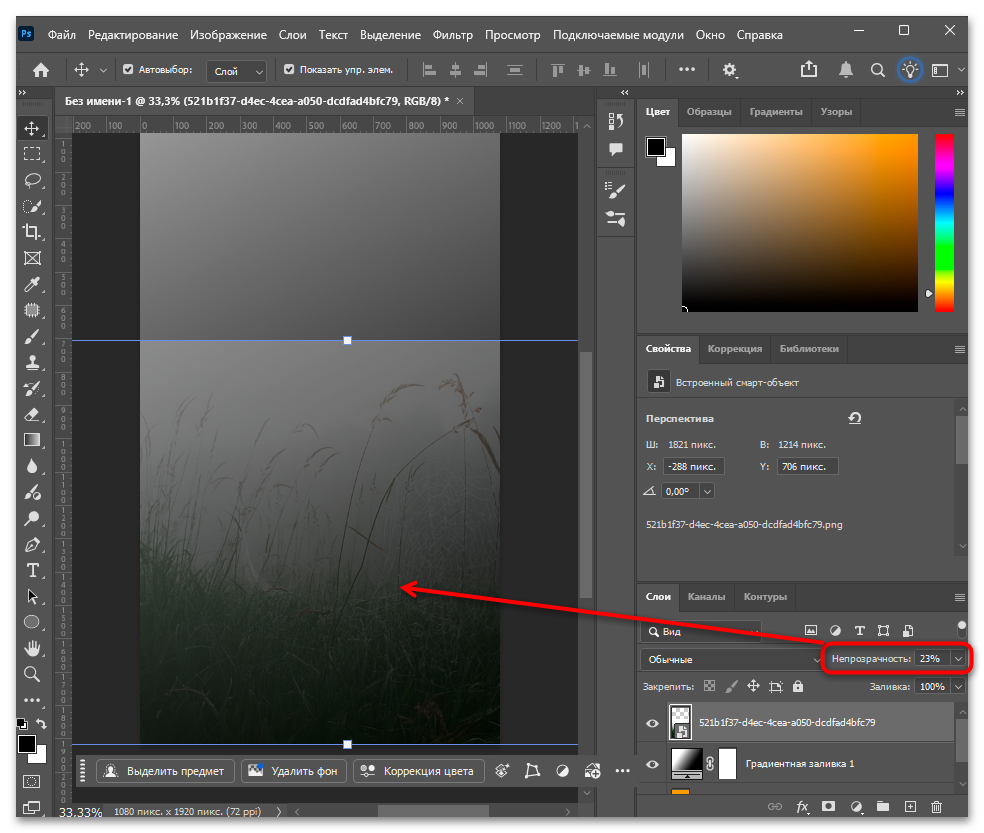Select the Brush tool
Viewport: 984px width, 833px height.
click(x=32, y=336)
